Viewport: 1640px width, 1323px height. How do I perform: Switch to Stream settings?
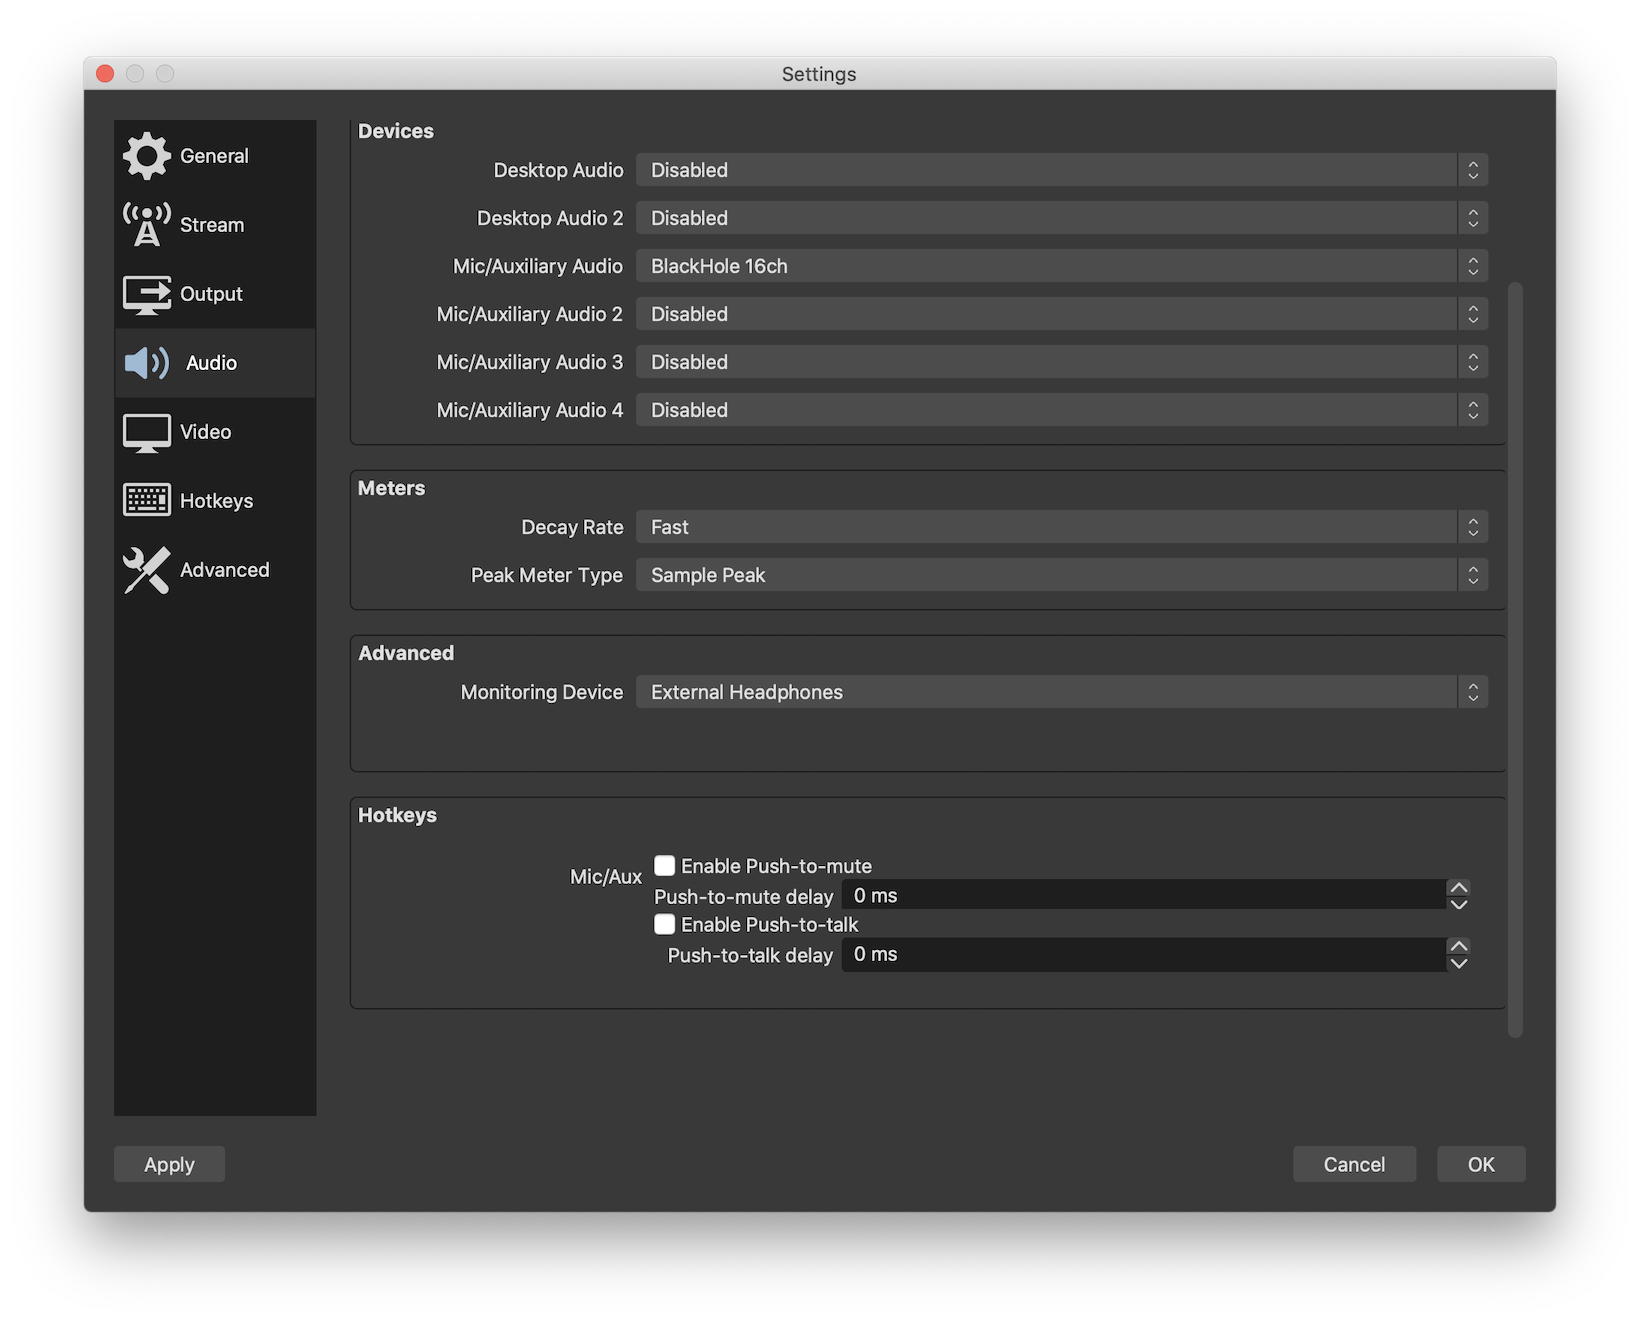click(x=215, y=225)
